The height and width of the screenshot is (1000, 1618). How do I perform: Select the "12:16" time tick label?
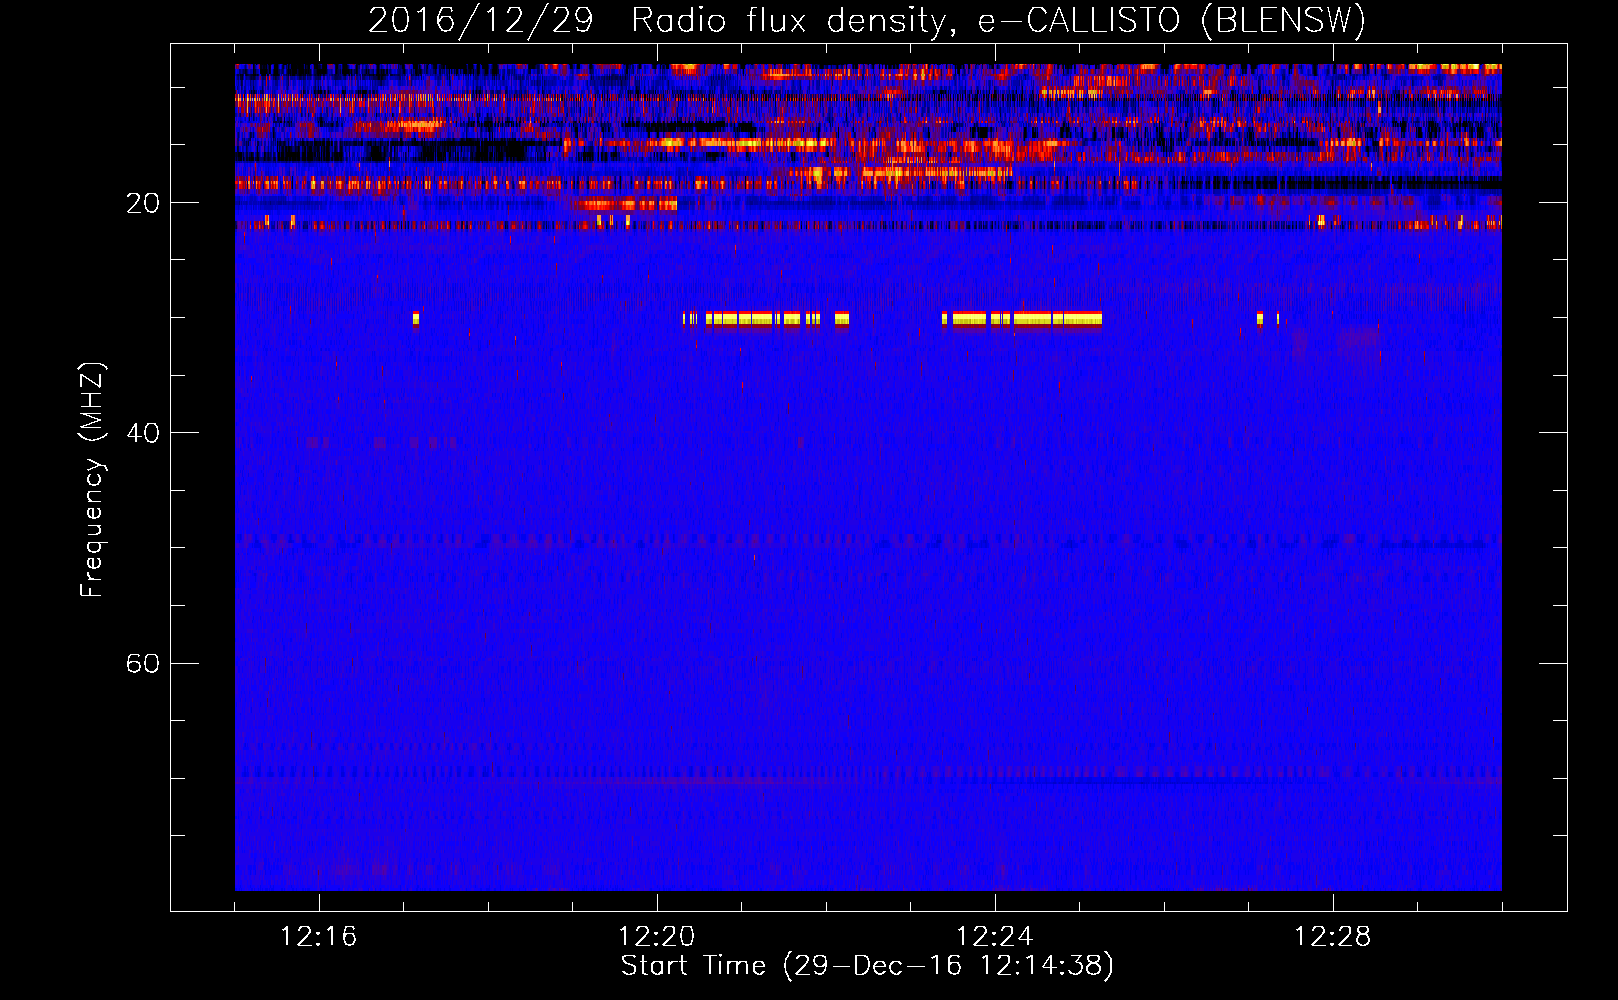point(319,937)
